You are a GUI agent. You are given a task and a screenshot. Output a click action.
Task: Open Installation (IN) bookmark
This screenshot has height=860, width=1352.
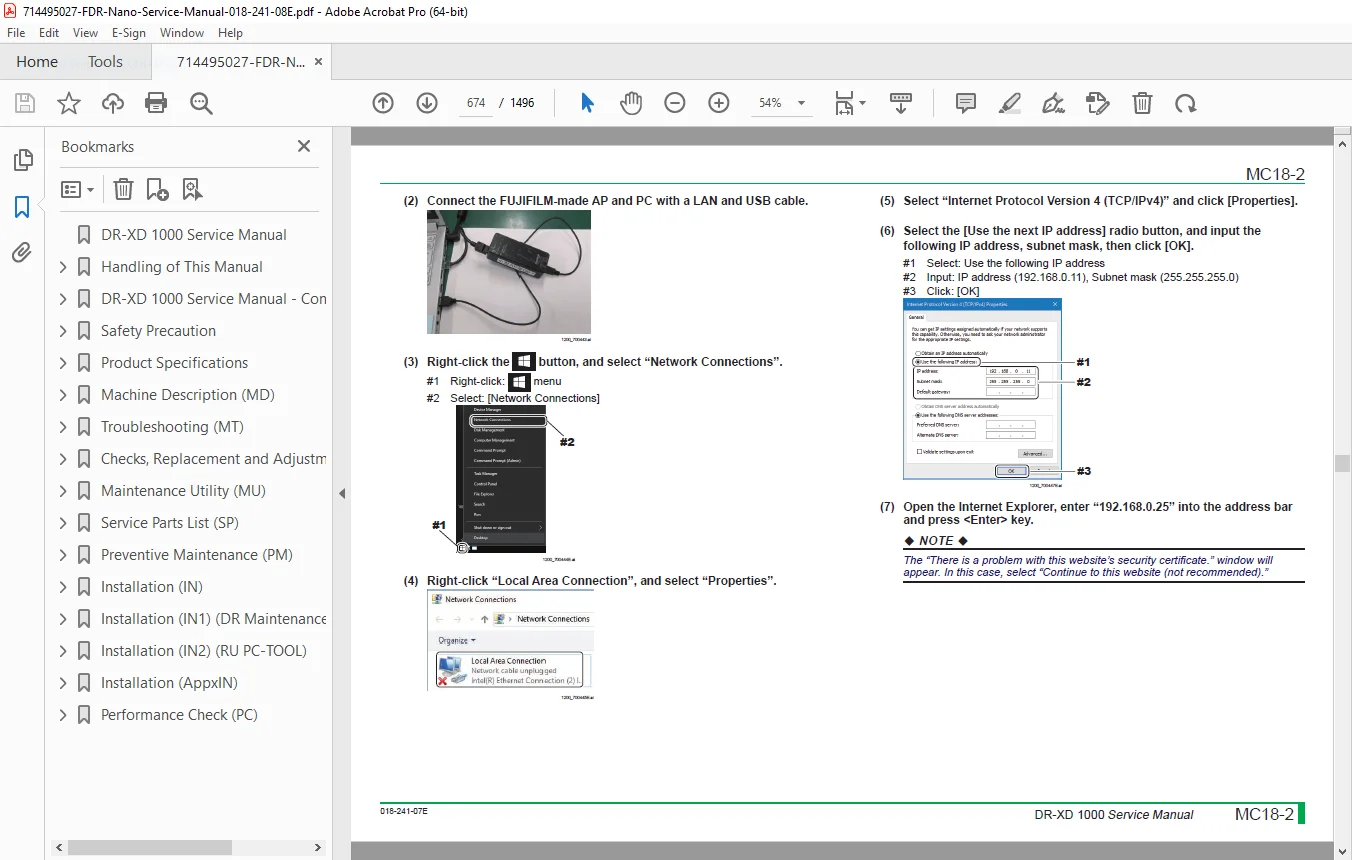point(151,587)
